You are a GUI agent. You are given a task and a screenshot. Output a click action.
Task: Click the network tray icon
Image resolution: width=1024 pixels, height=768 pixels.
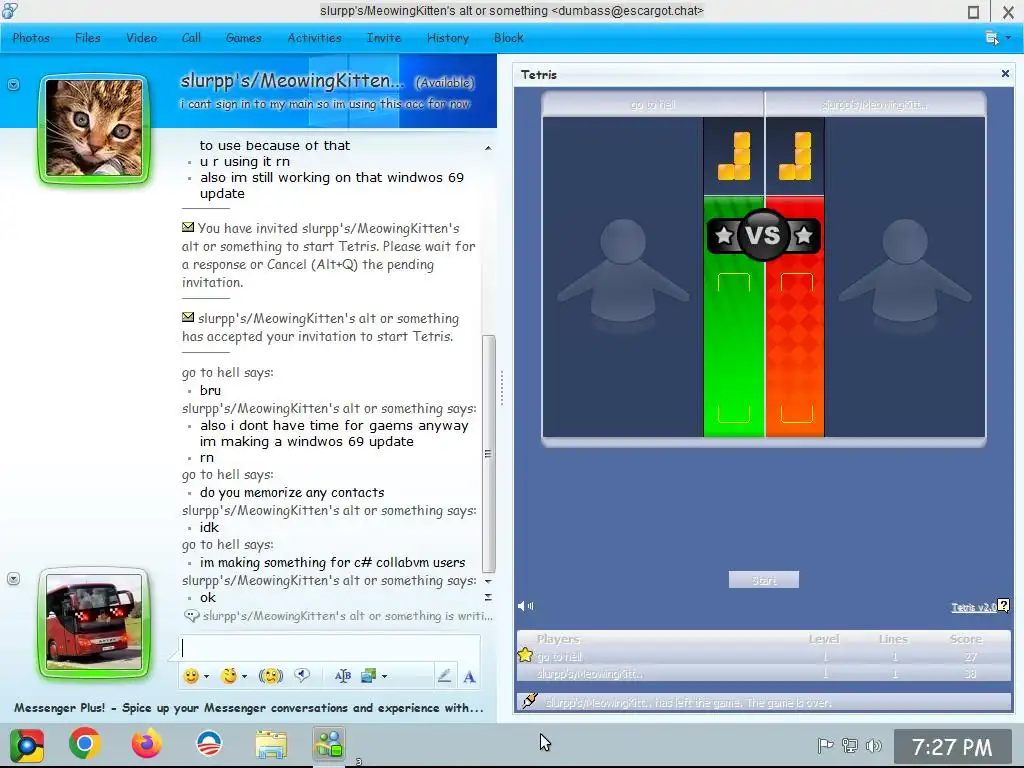850,745
